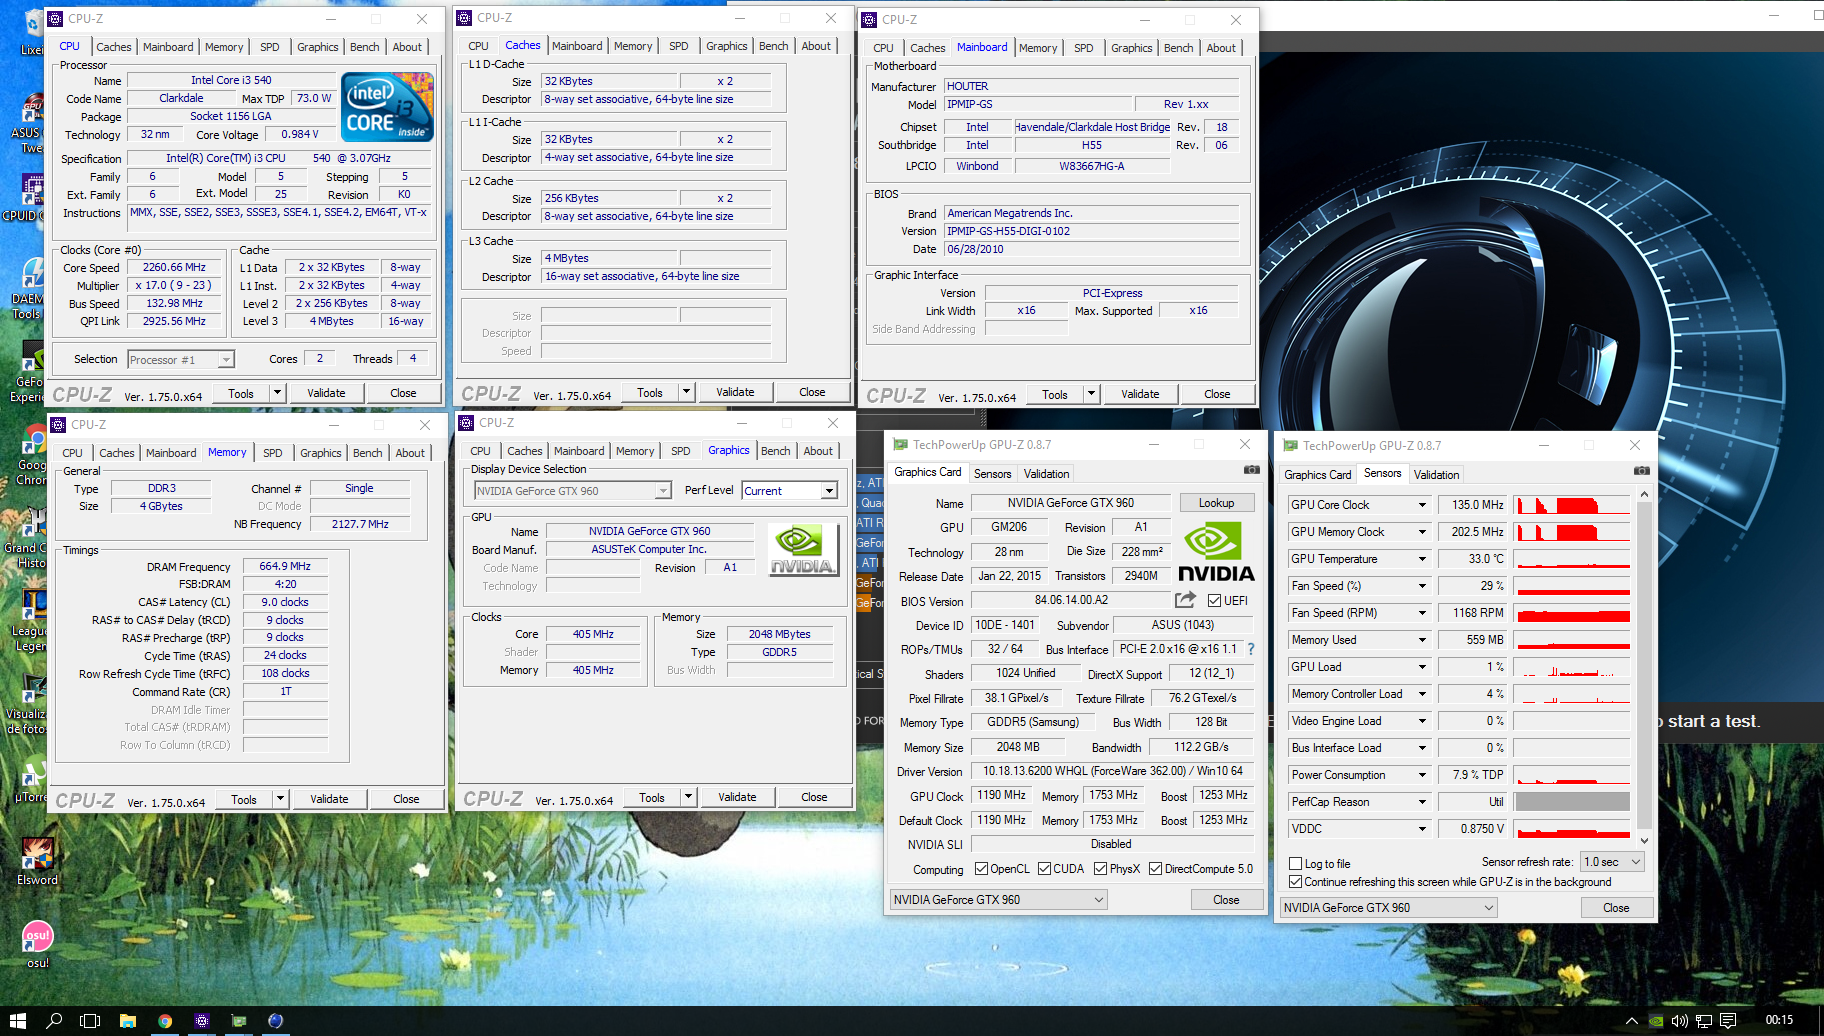The image size is (1824, 1036).
Task: Click Close in CPU-Z Graphics window
Action: tap(814, 797)
